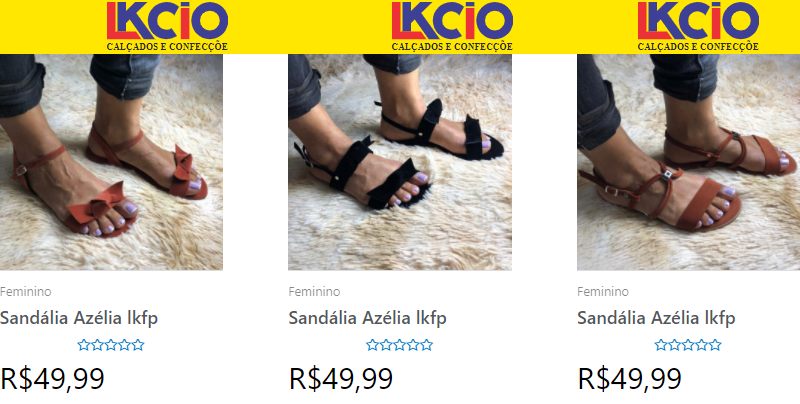Screen dimensions: 800x404
Task: Open the black ruffle sandal product photo
Action: 400,162
